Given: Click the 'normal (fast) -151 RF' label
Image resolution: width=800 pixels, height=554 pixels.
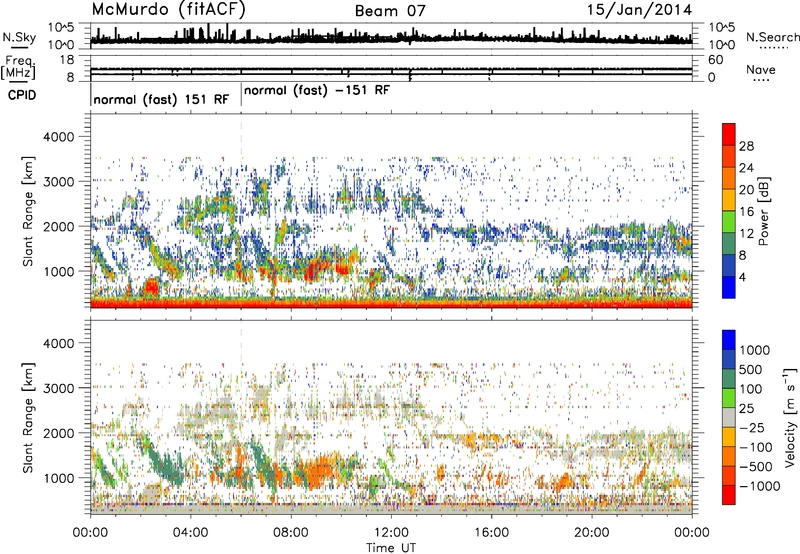Looking at the screenshot, I should coord(317,90).
